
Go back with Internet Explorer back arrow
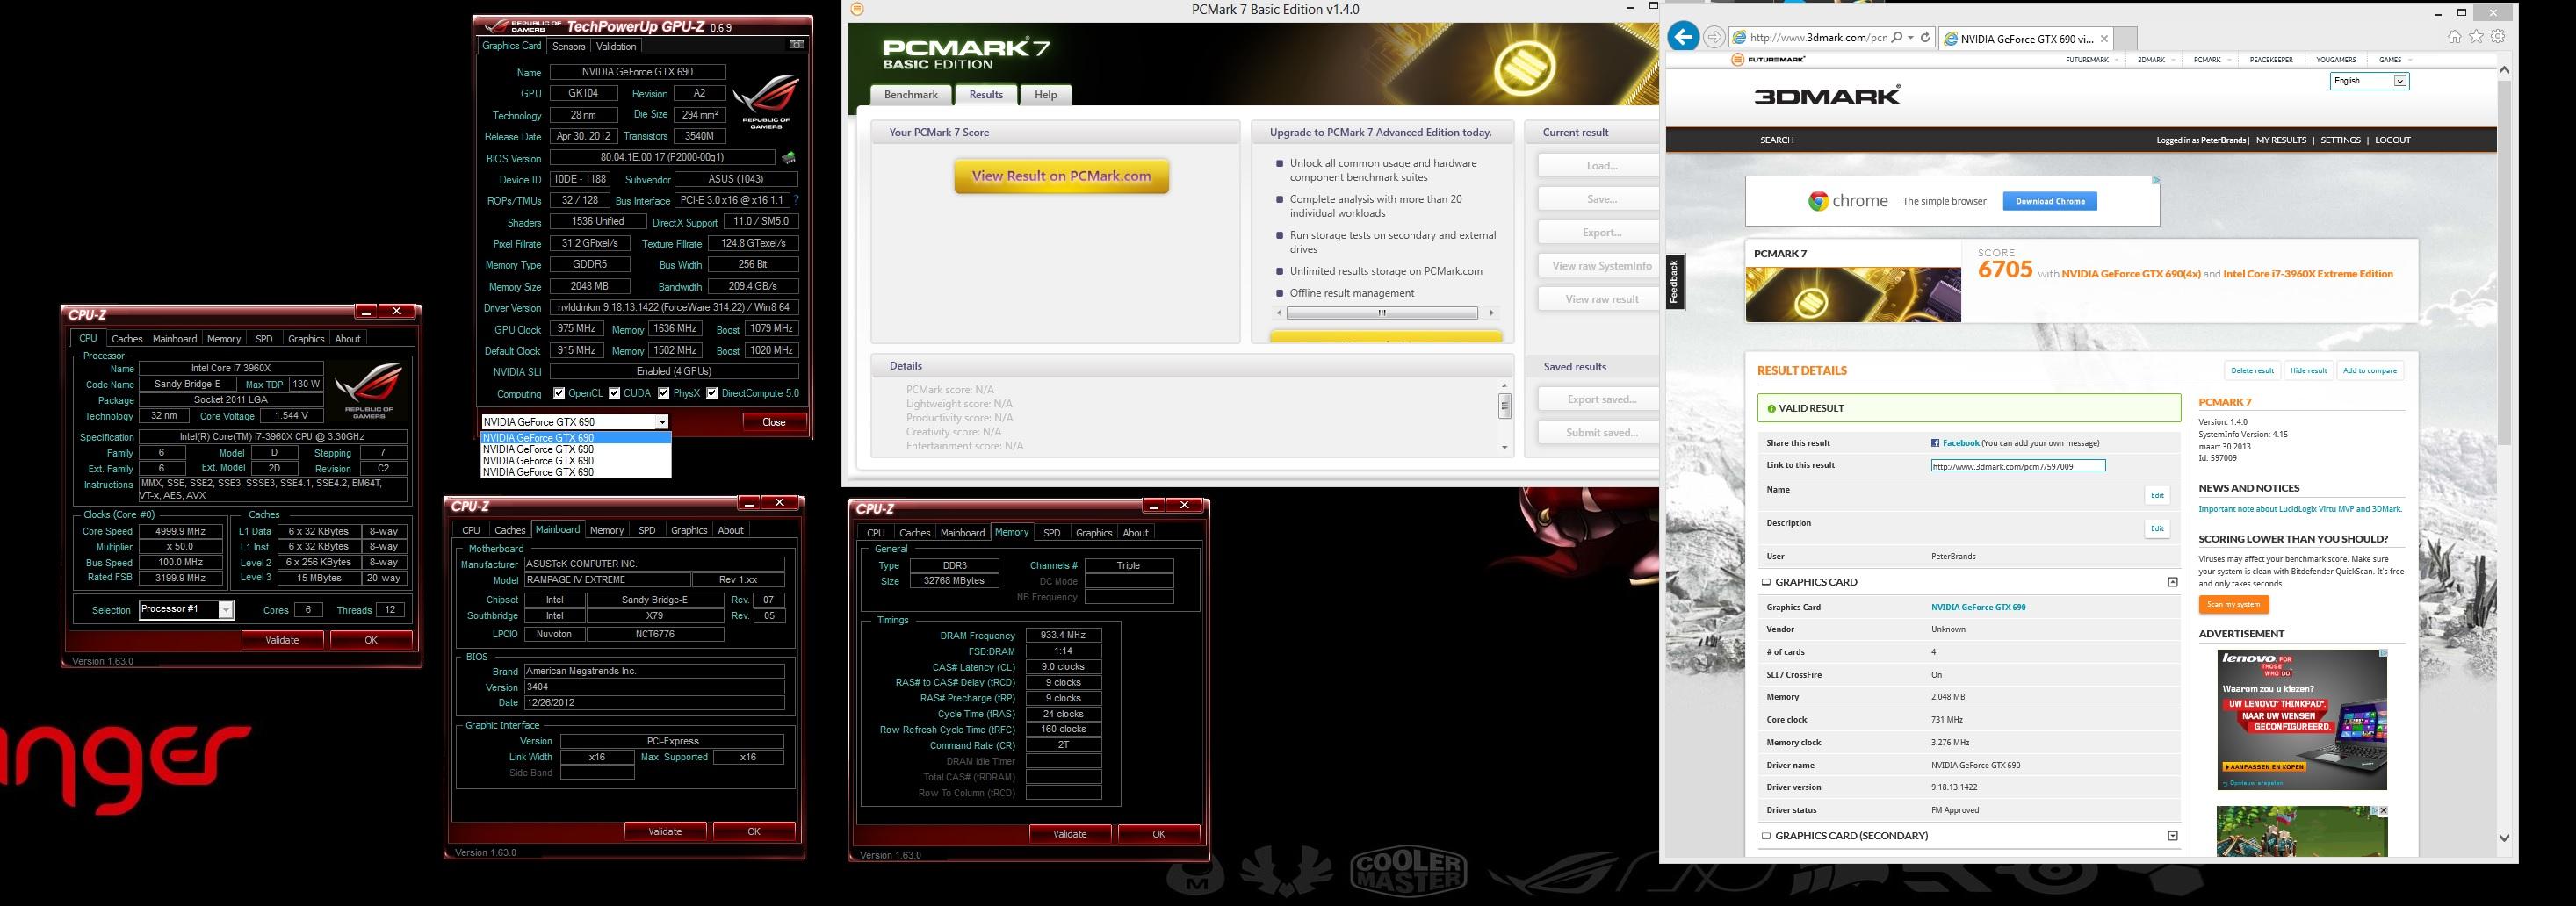[1684, 37]
